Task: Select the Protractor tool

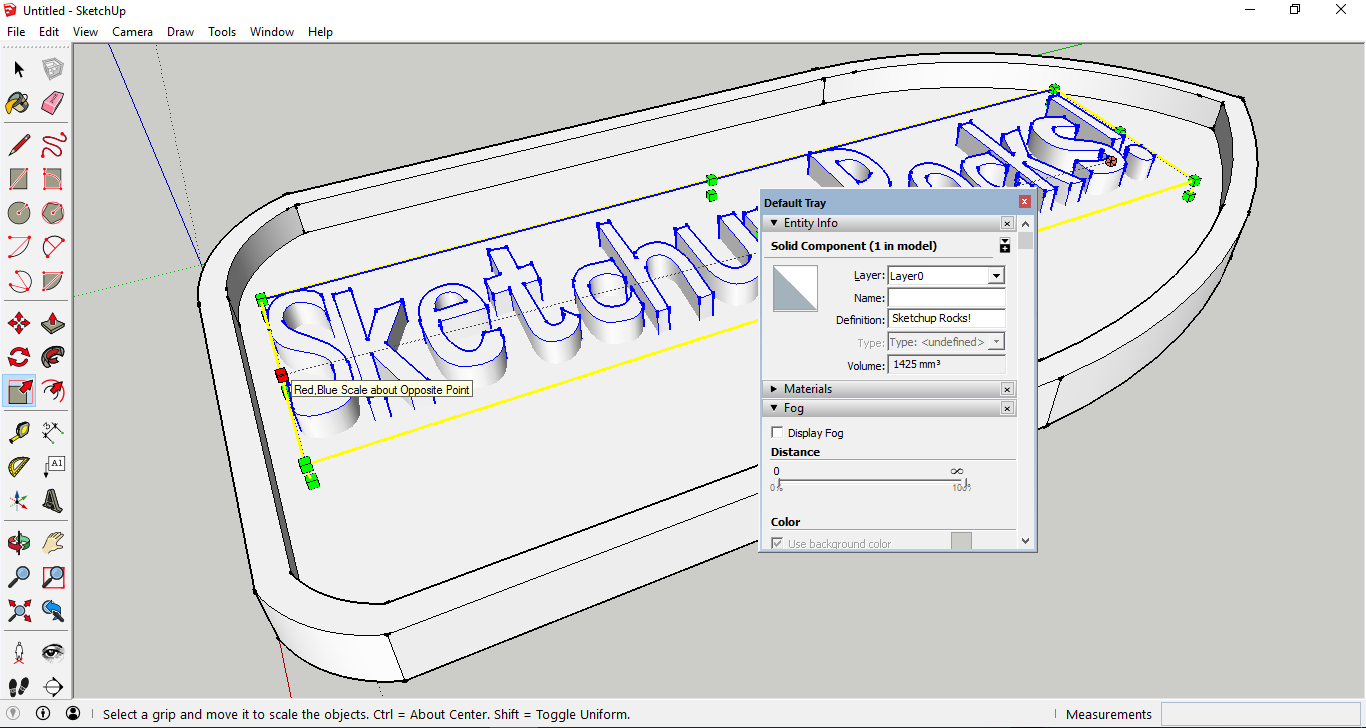Action: tap(19, 467)
